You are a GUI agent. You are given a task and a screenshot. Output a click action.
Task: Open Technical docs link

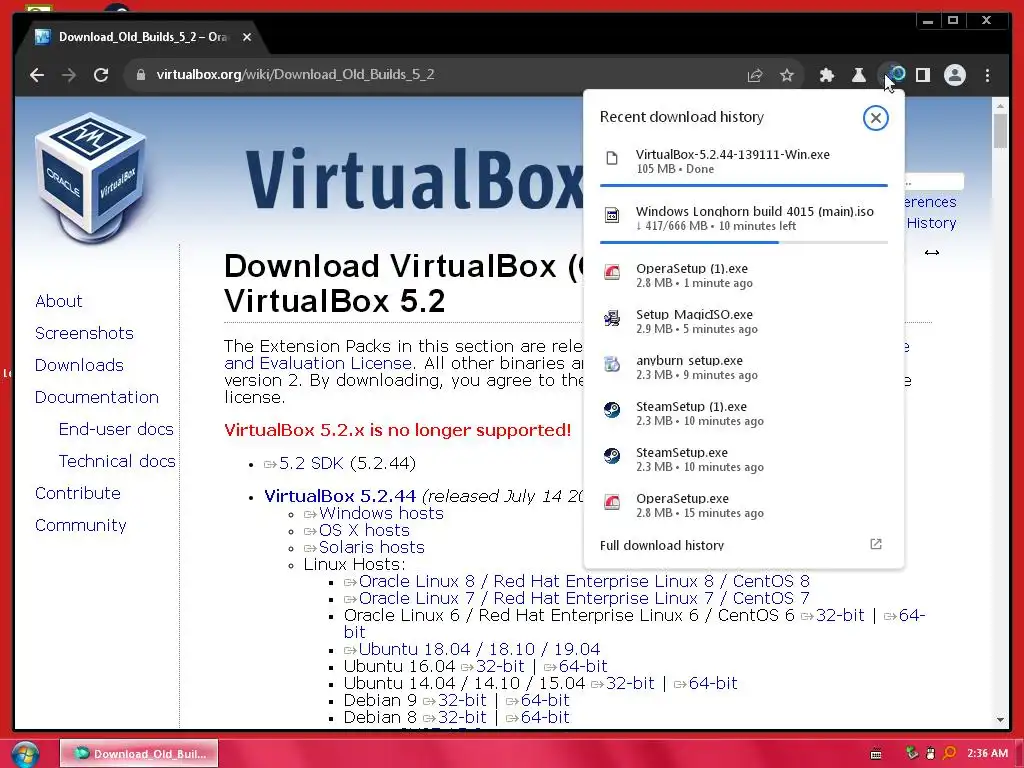[x=117, y=461]
